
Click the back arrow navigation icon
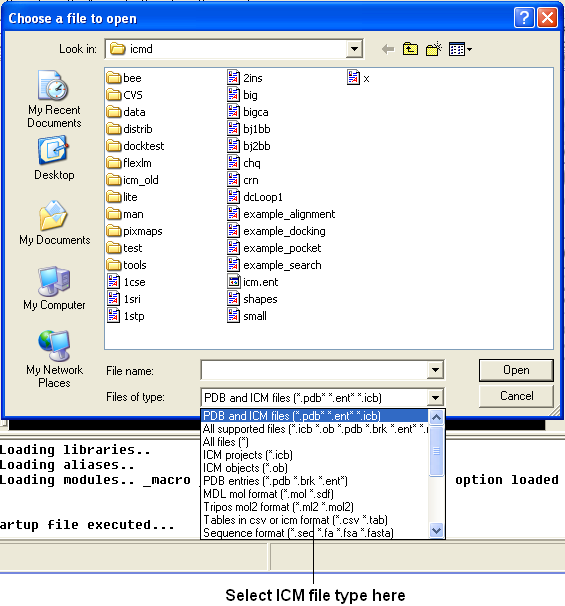(x=388, y=49)
